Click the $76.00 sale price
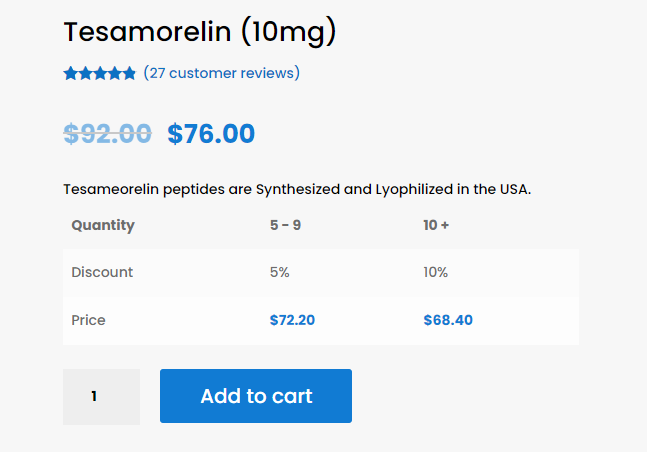 pos(211,134)
